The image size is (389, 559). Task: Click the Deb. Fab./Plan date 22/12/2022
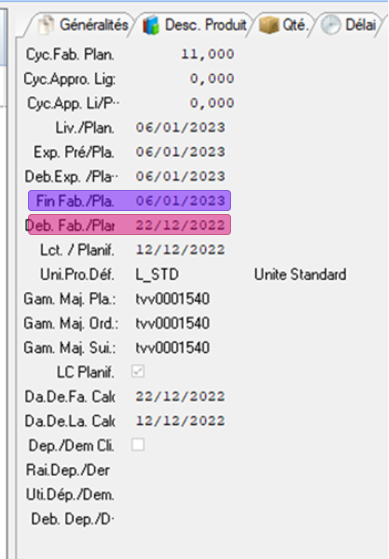click(x=180, y=225)
